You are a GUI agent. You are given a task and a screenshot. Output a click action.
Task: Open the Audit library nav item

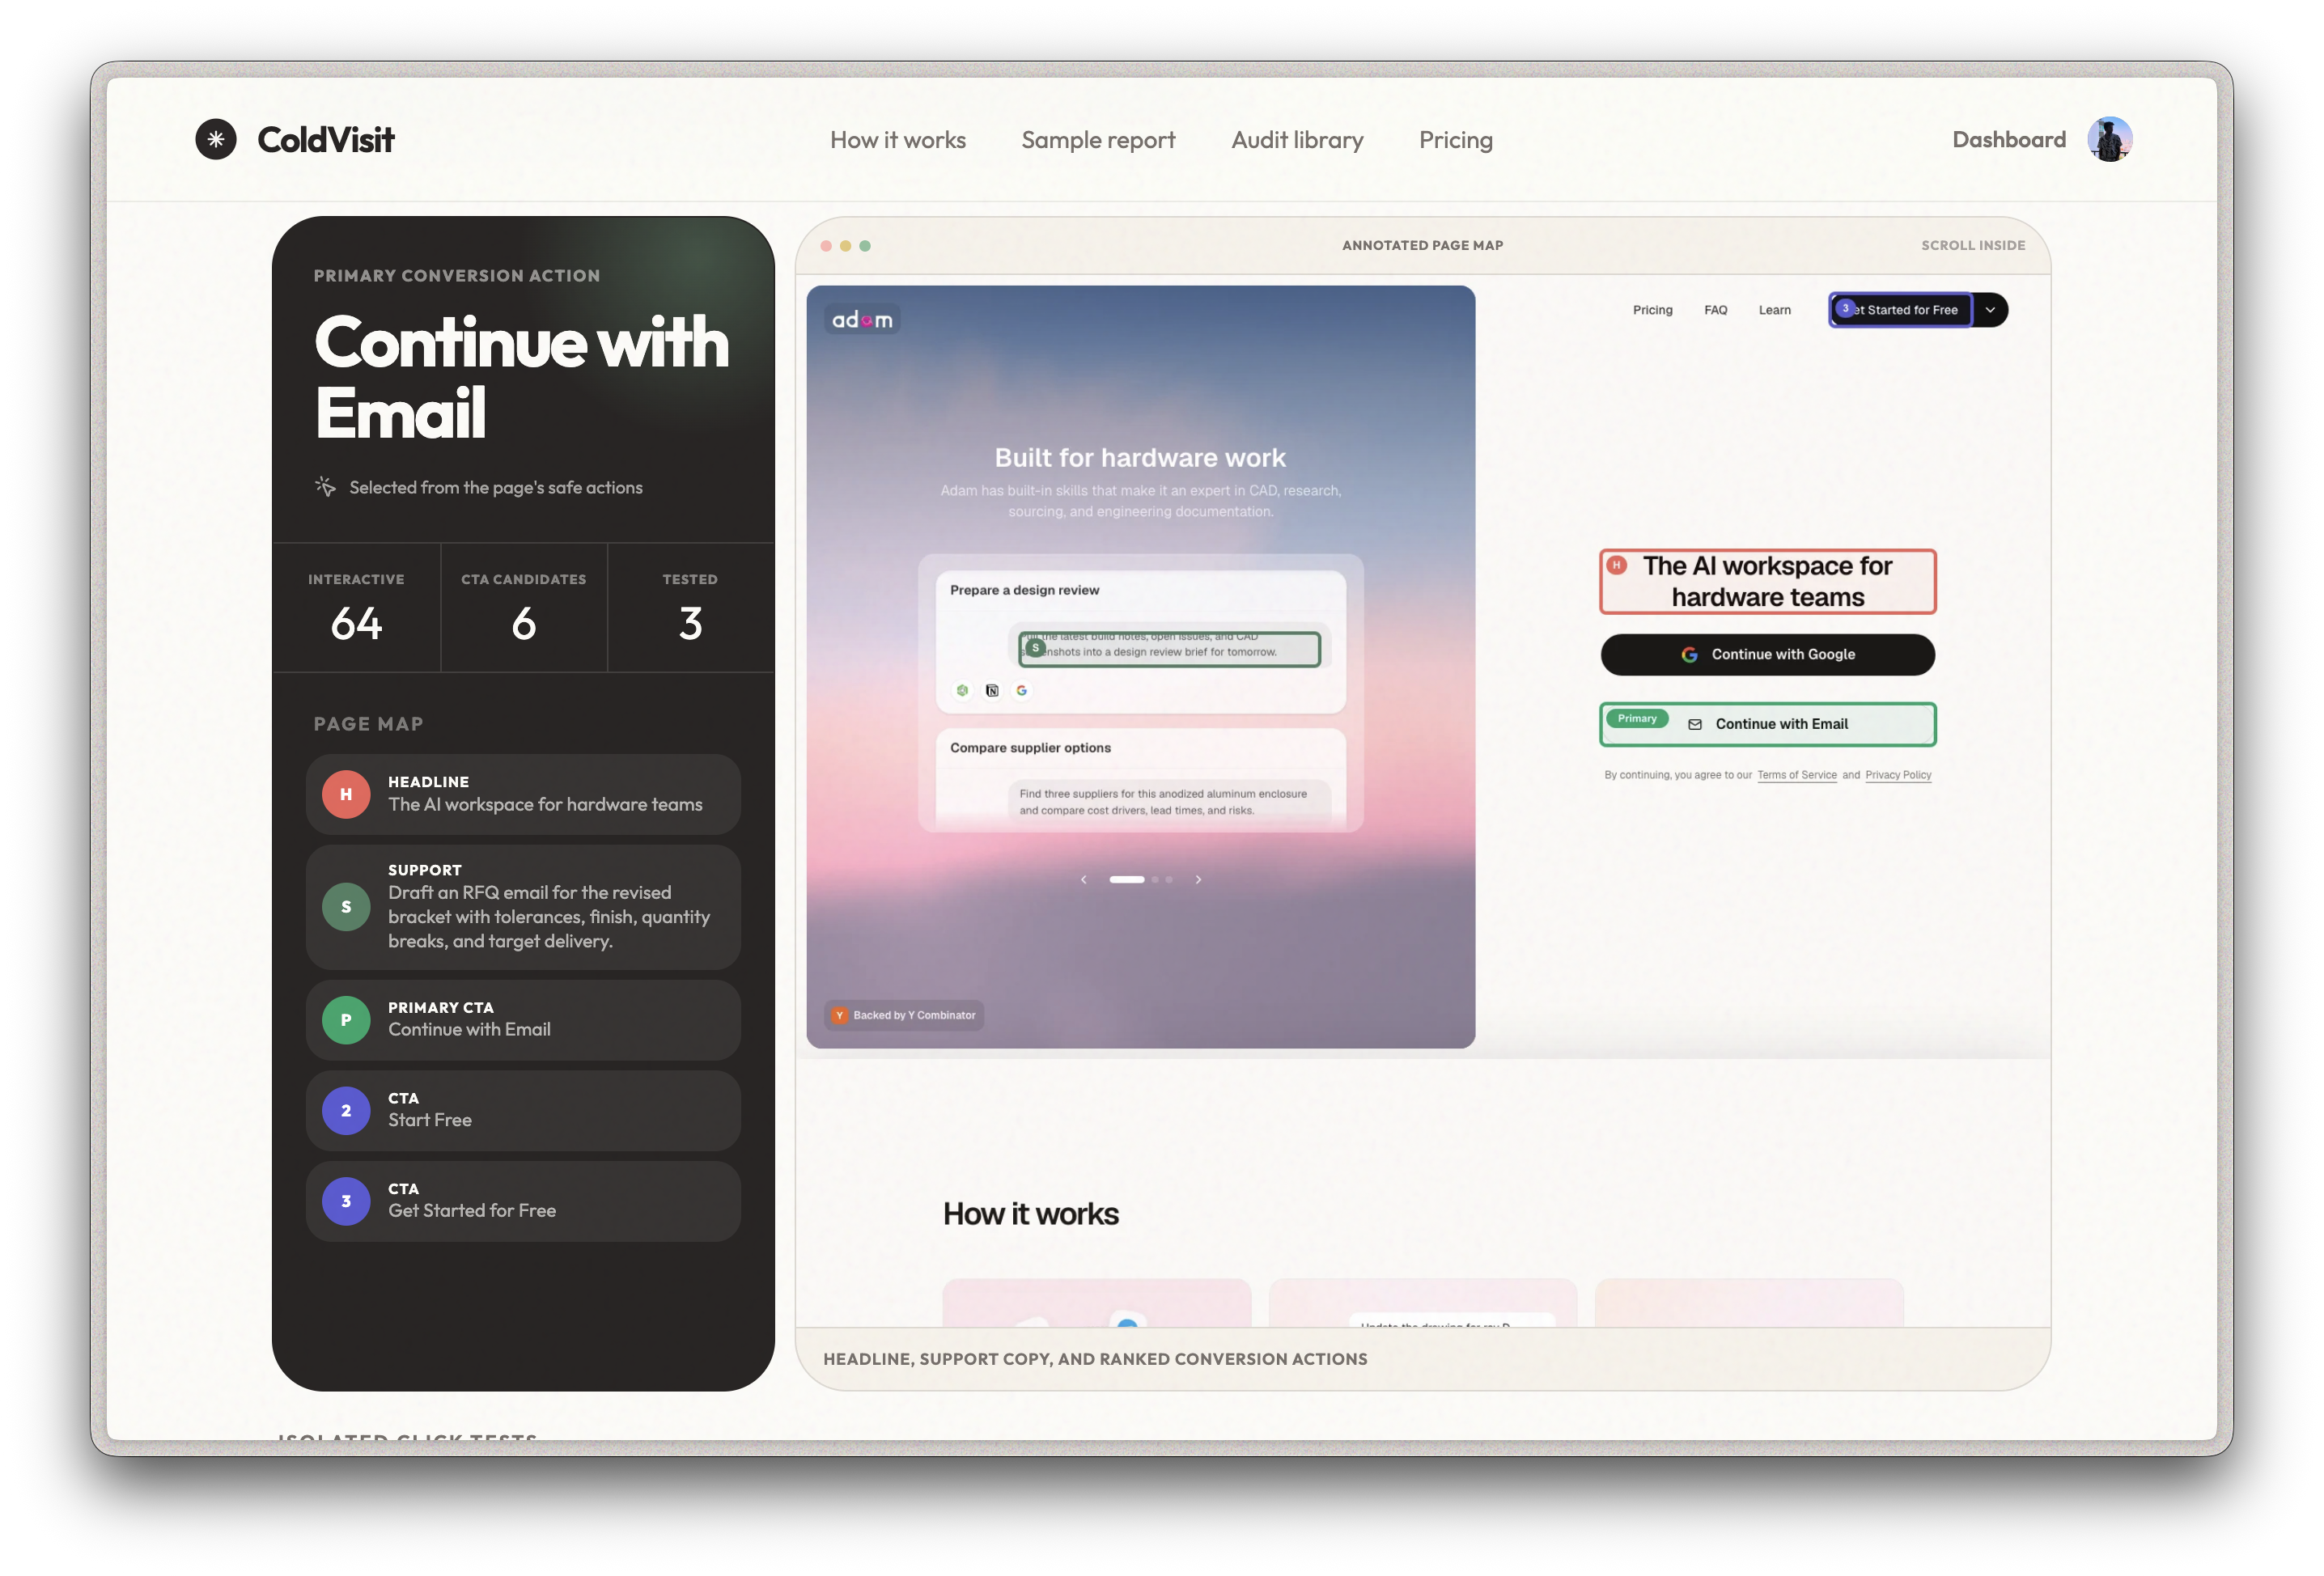tap(1297, 140)
